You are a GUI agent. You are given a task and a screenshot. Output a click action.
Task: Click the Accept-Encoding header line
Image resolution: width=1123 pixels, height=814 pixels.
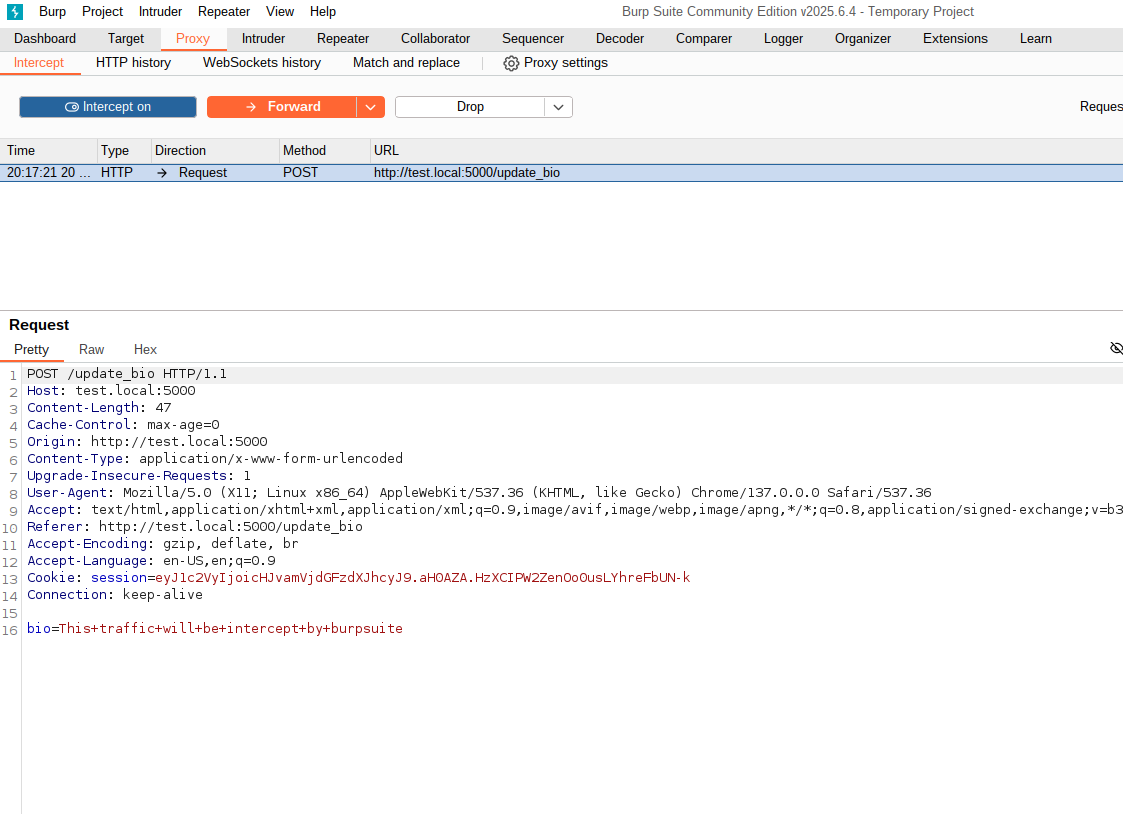click(163, 544)
